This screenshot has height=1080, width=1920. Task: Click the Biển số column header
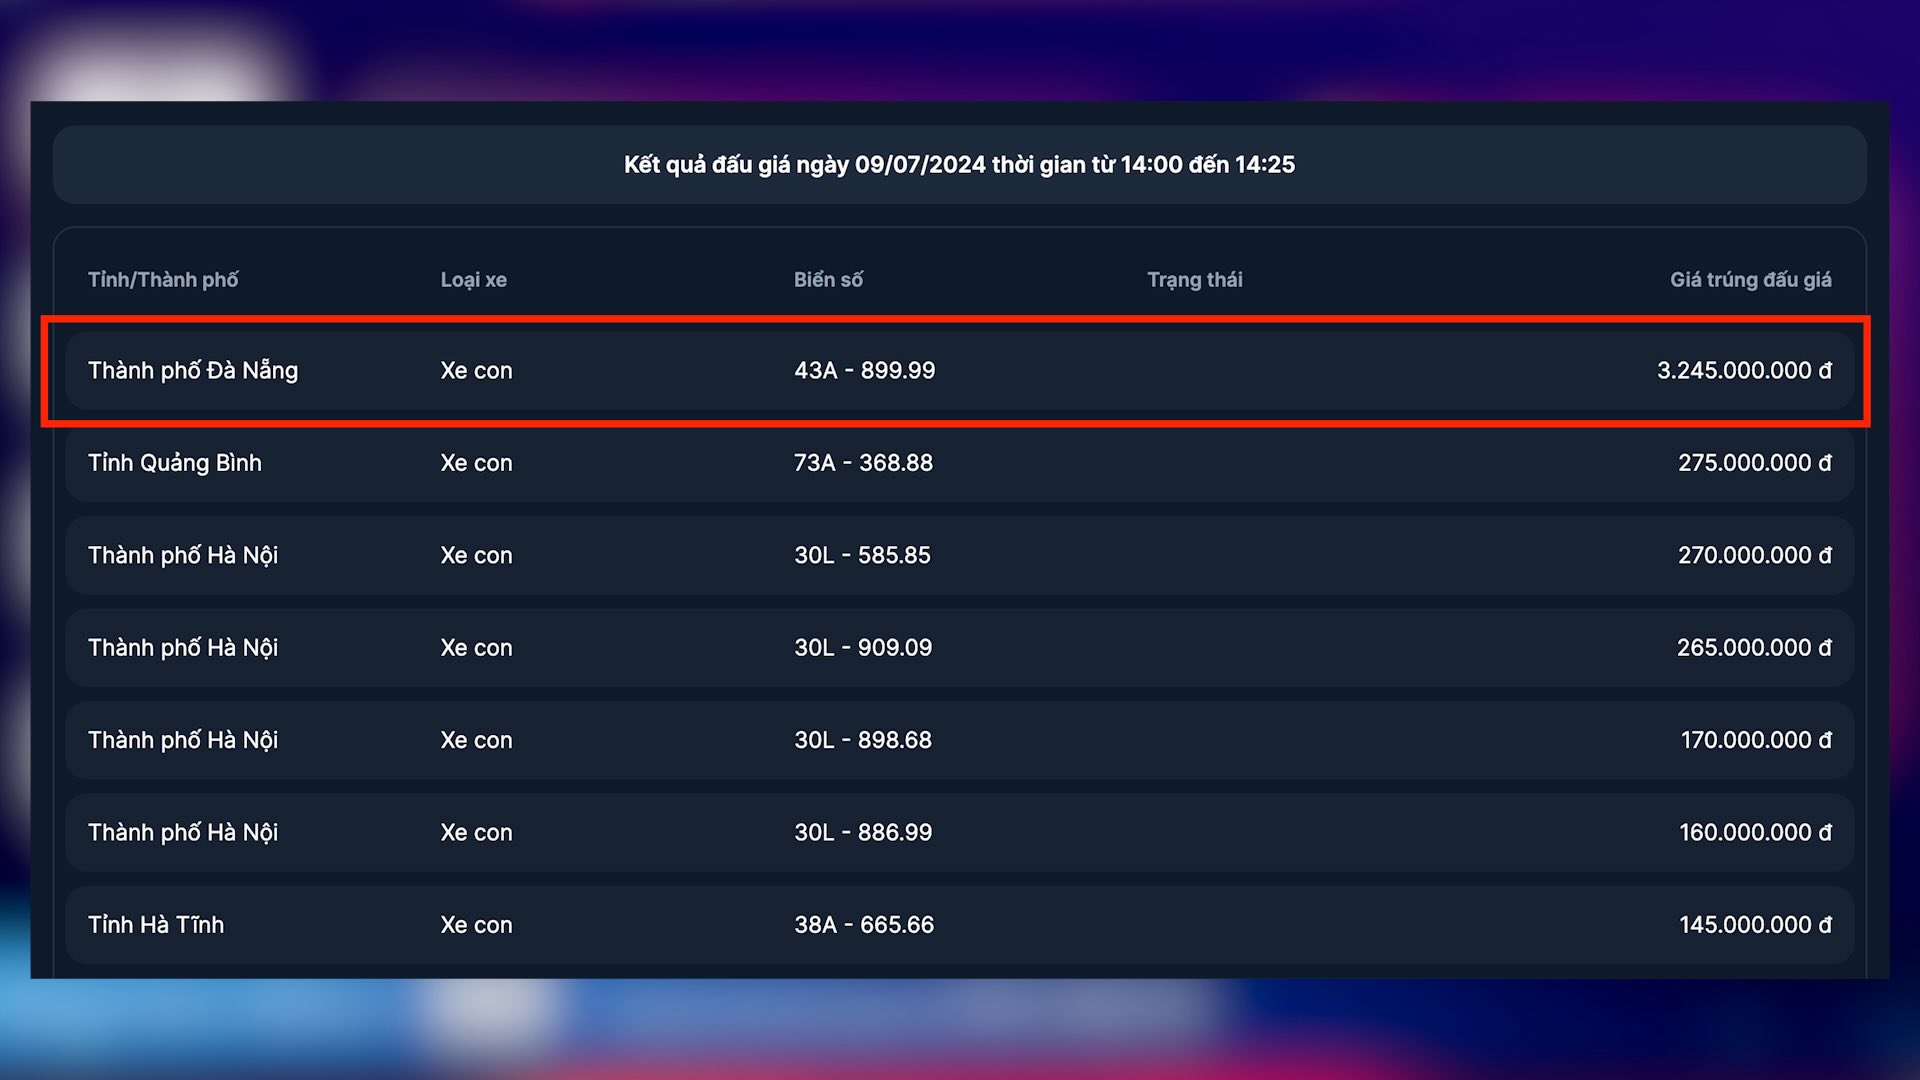(x=828, y=280)
